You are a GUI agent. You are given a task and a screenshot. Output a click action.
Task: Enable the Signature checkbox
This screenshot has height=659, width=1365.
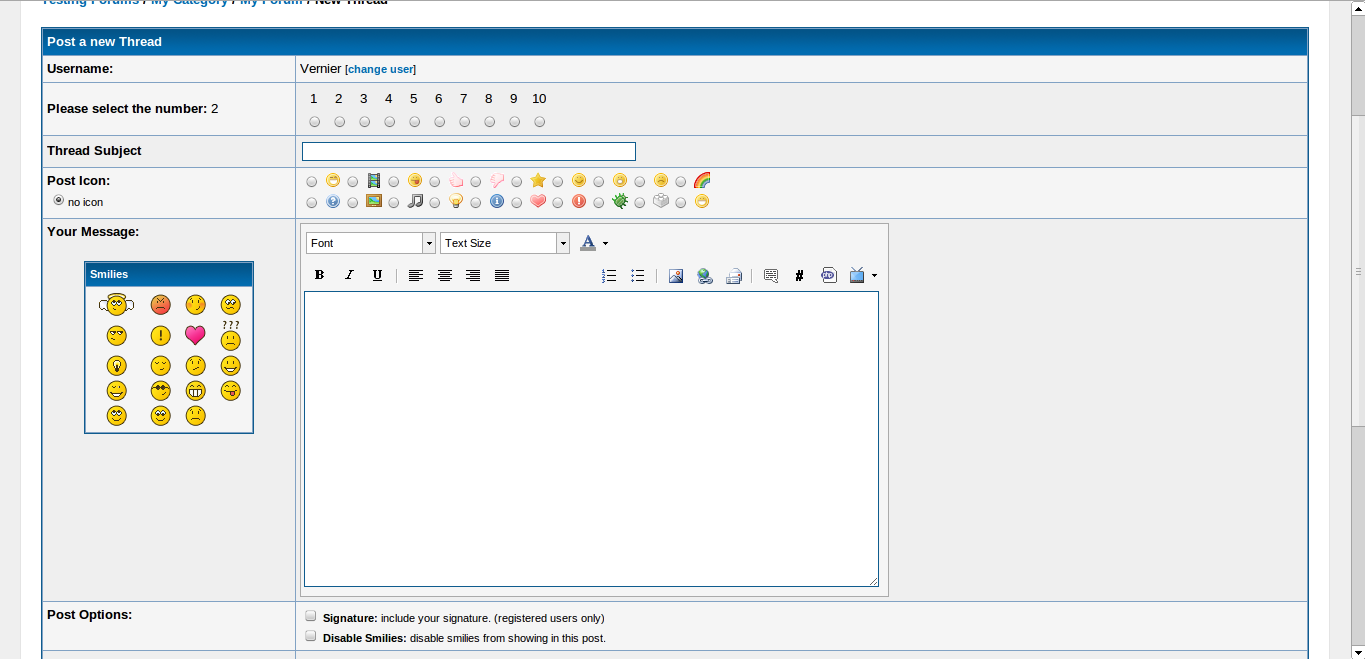pyautogui.click(x=311, y=616)
